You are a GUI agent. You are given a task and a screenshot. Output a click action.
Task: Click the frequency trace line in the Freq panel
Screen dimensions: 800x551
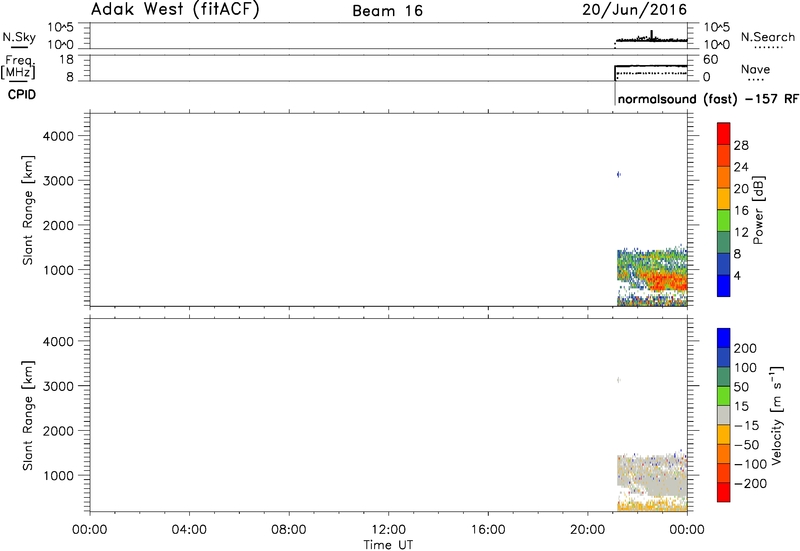point(651,66)
